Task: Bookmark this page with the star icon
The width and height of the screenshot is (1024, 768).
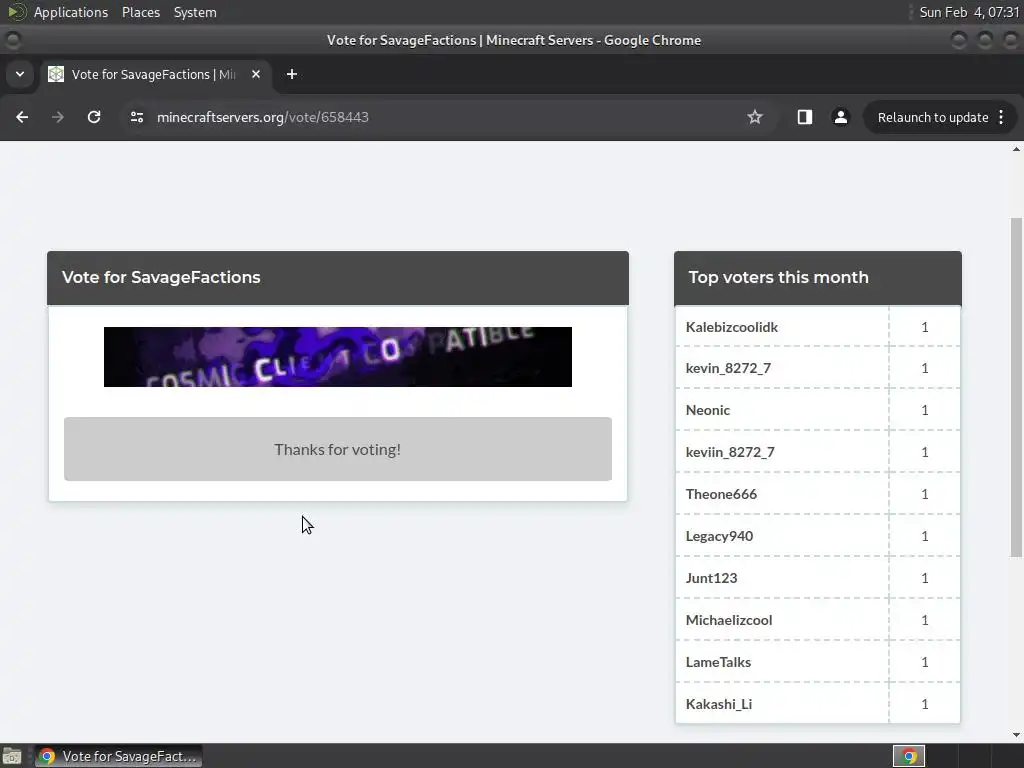Action: click(755, 117)
